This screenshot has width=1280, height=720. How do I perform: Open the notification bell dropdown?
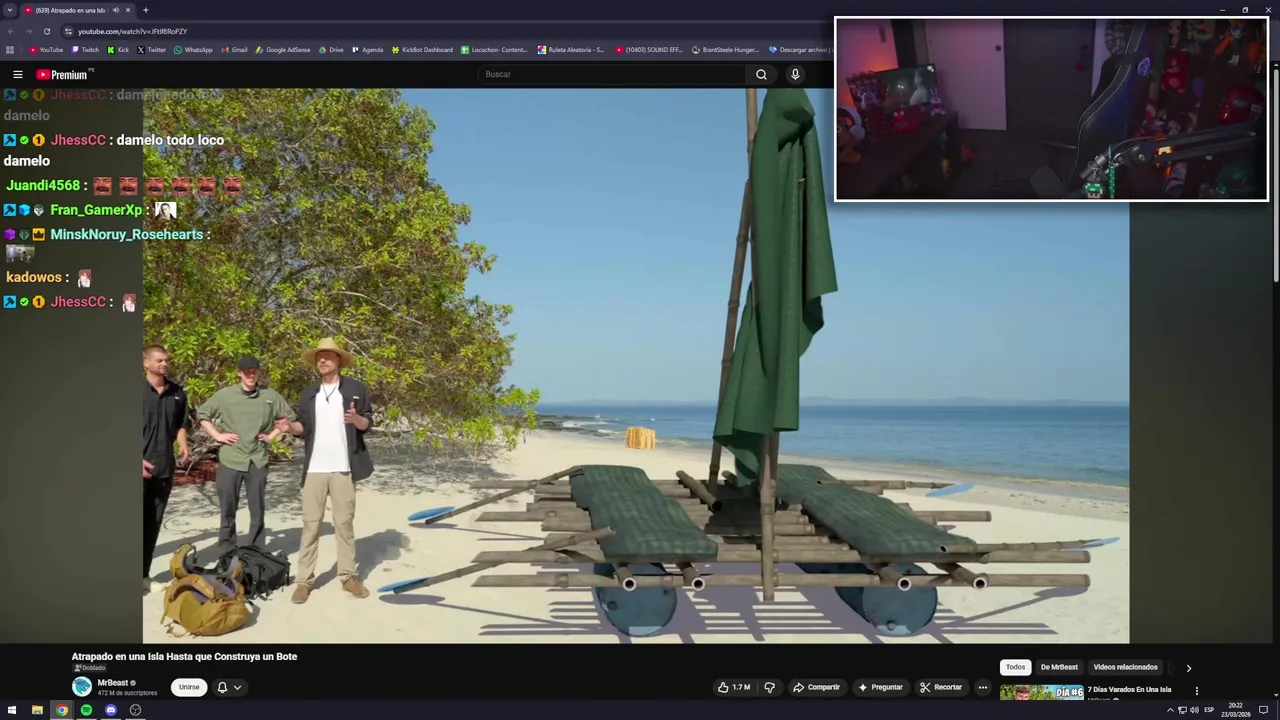pyautogui.click(x=229, y=687)
